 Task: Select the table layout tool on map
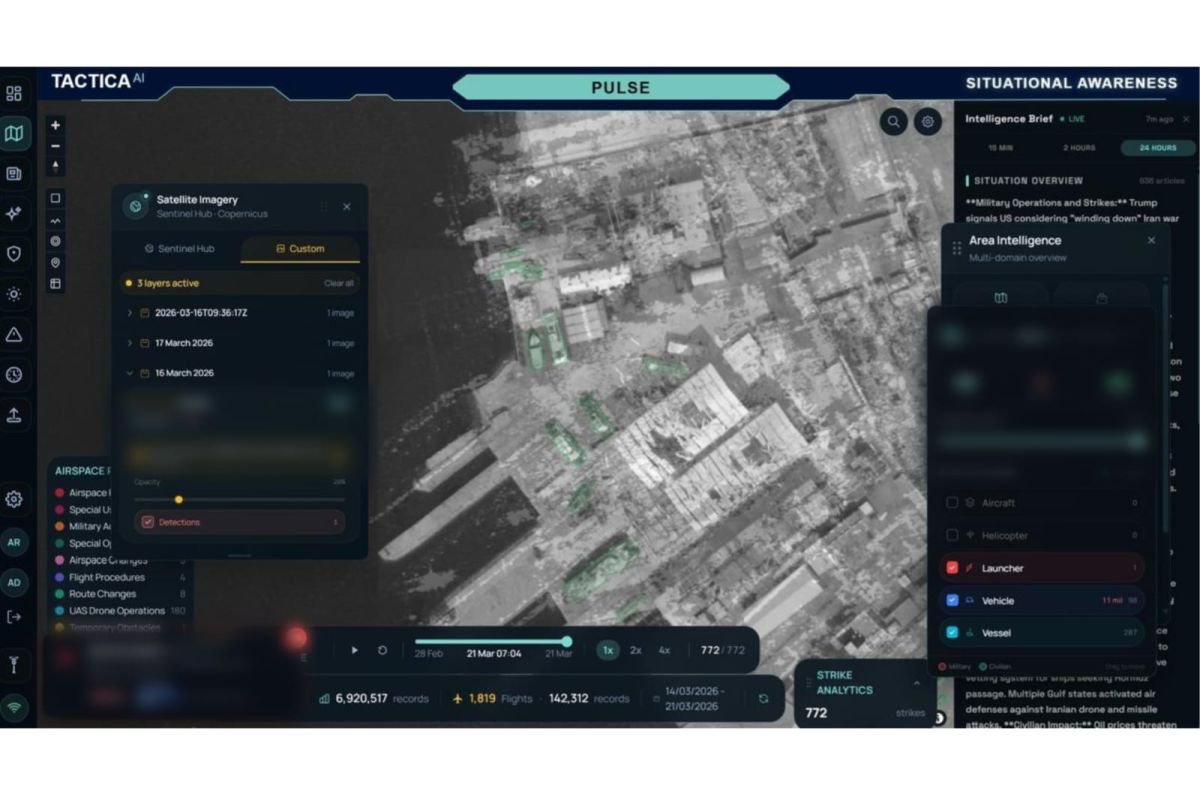(55, 283)
